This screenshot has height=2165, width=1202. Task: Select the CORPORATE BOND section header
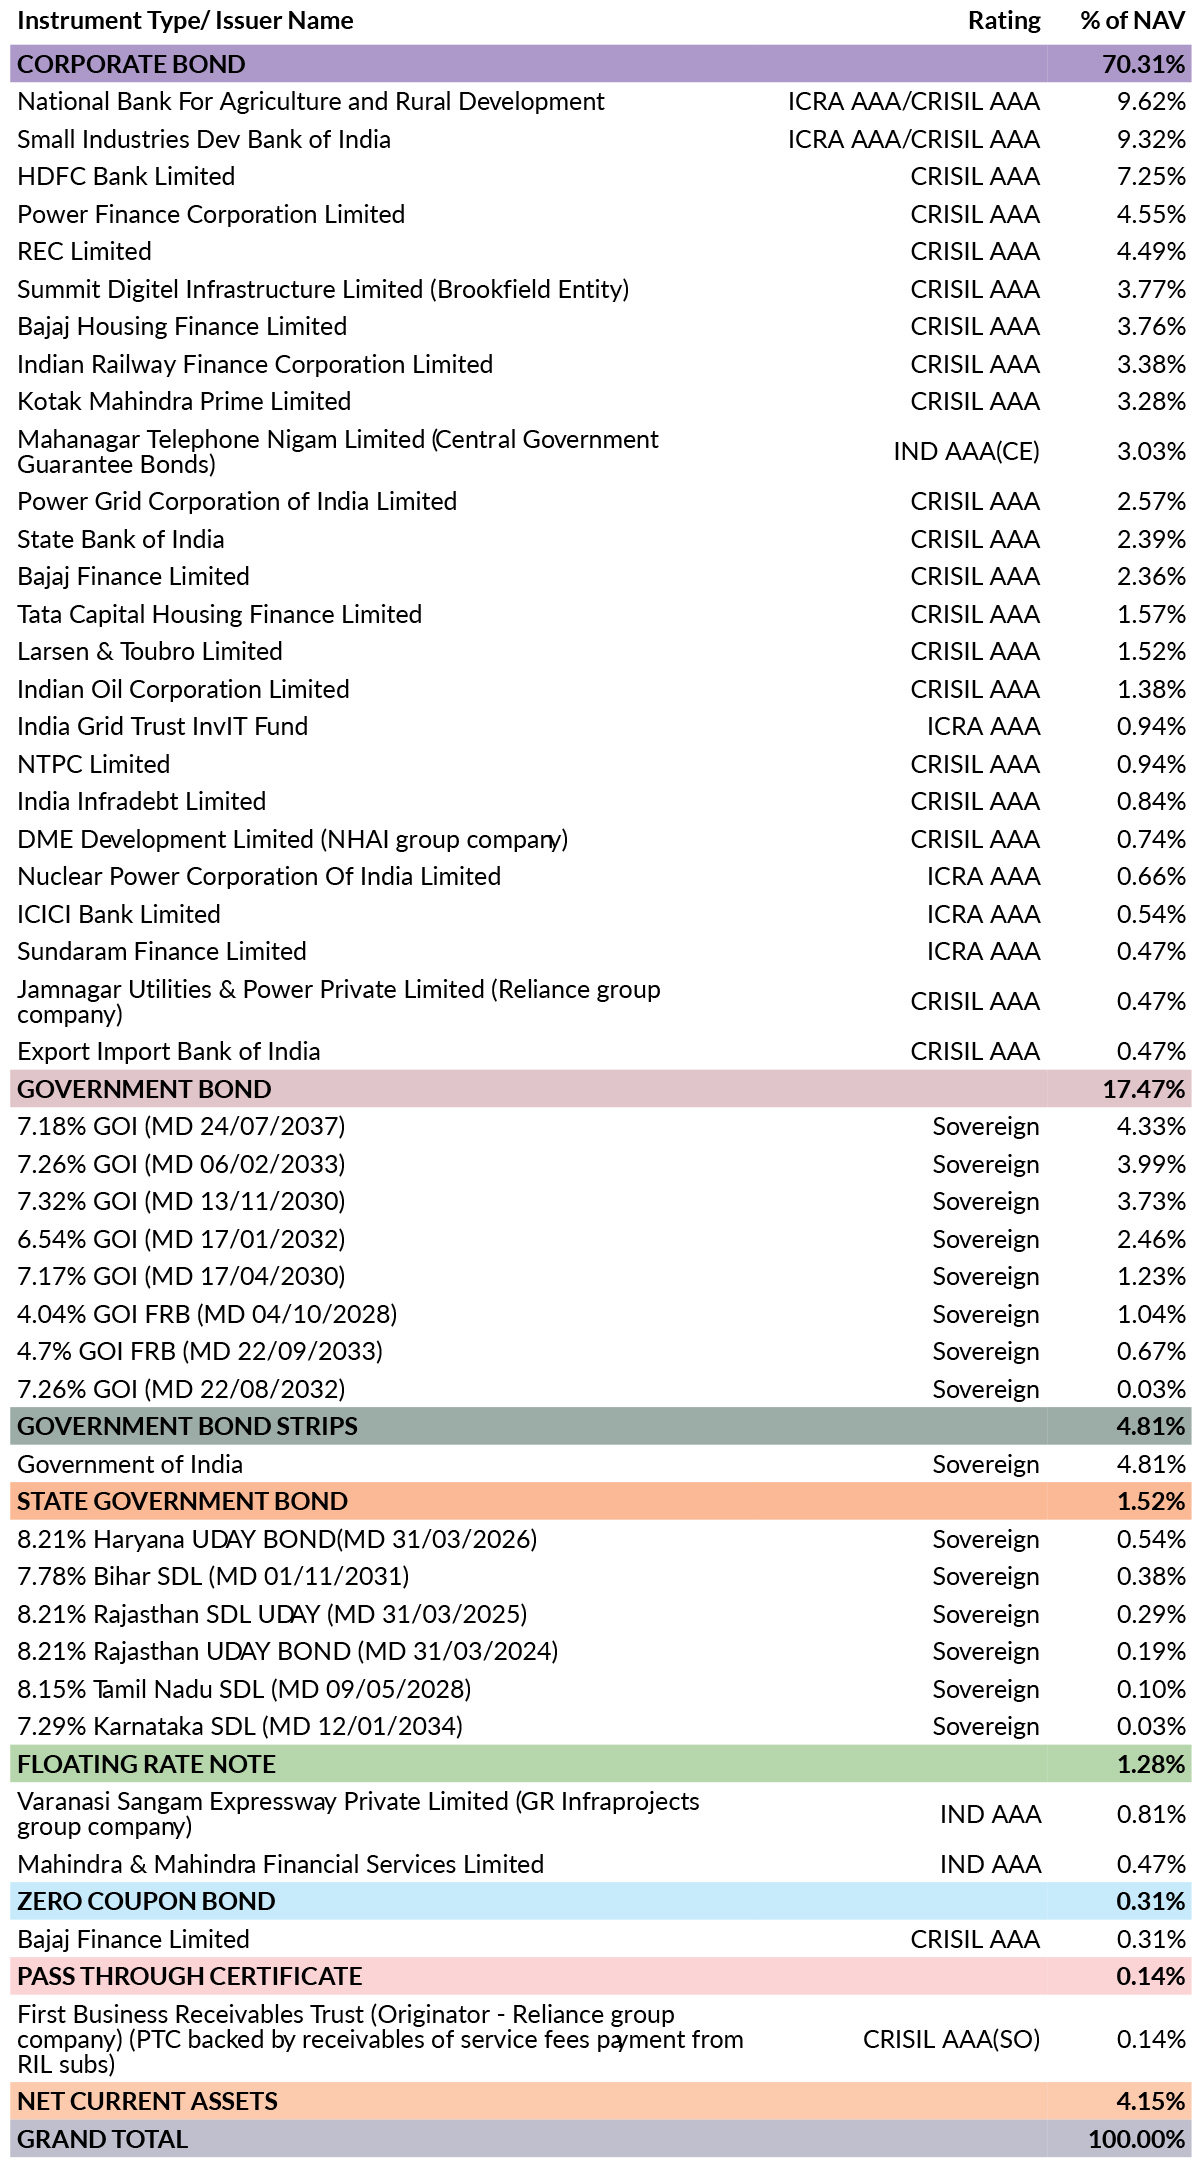601,64
